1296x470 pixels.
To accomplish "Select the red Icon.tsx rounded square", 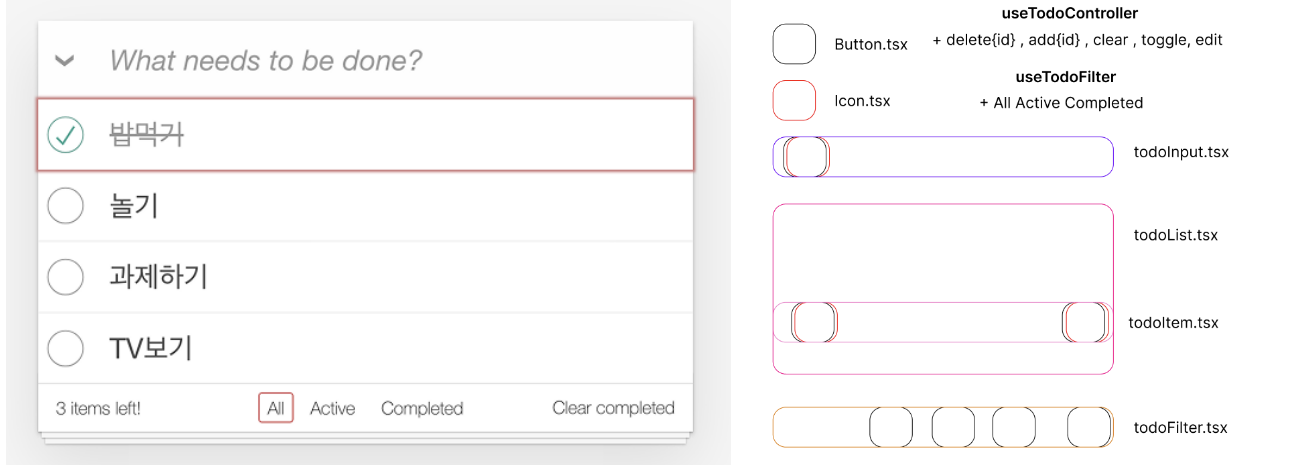I will coord(794,100).
